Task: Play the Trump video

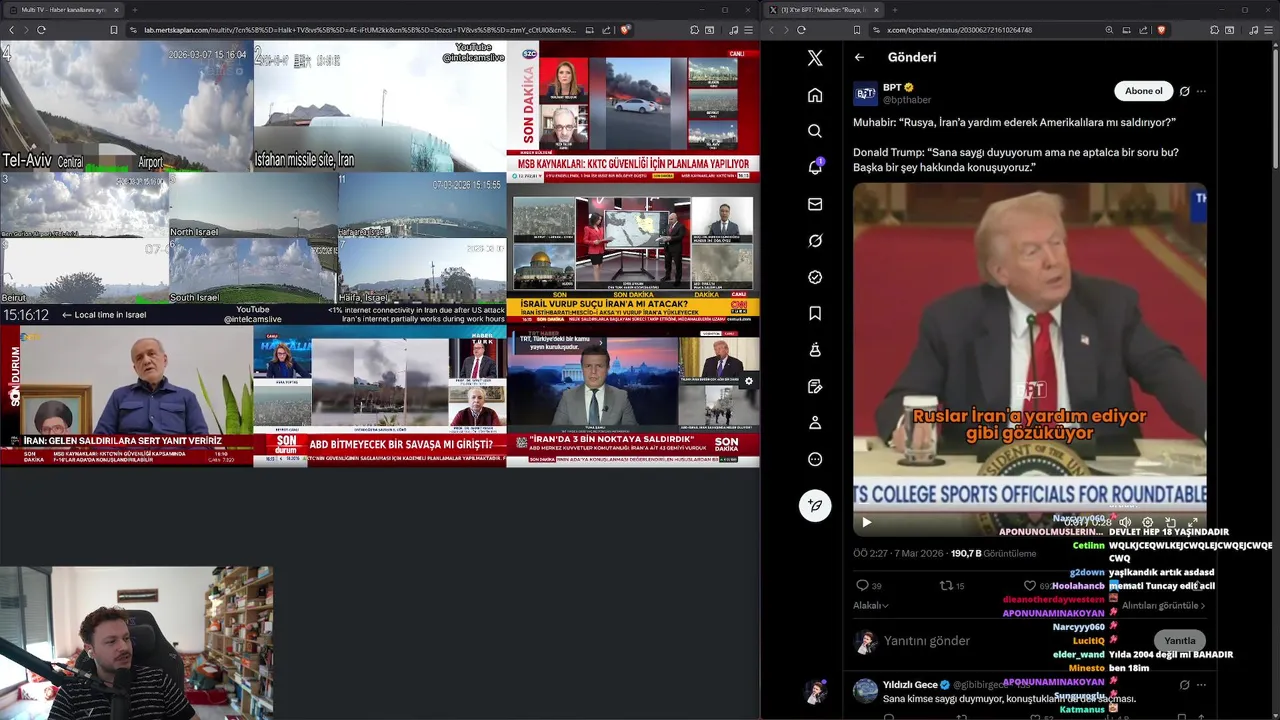Action: [866, 522]
